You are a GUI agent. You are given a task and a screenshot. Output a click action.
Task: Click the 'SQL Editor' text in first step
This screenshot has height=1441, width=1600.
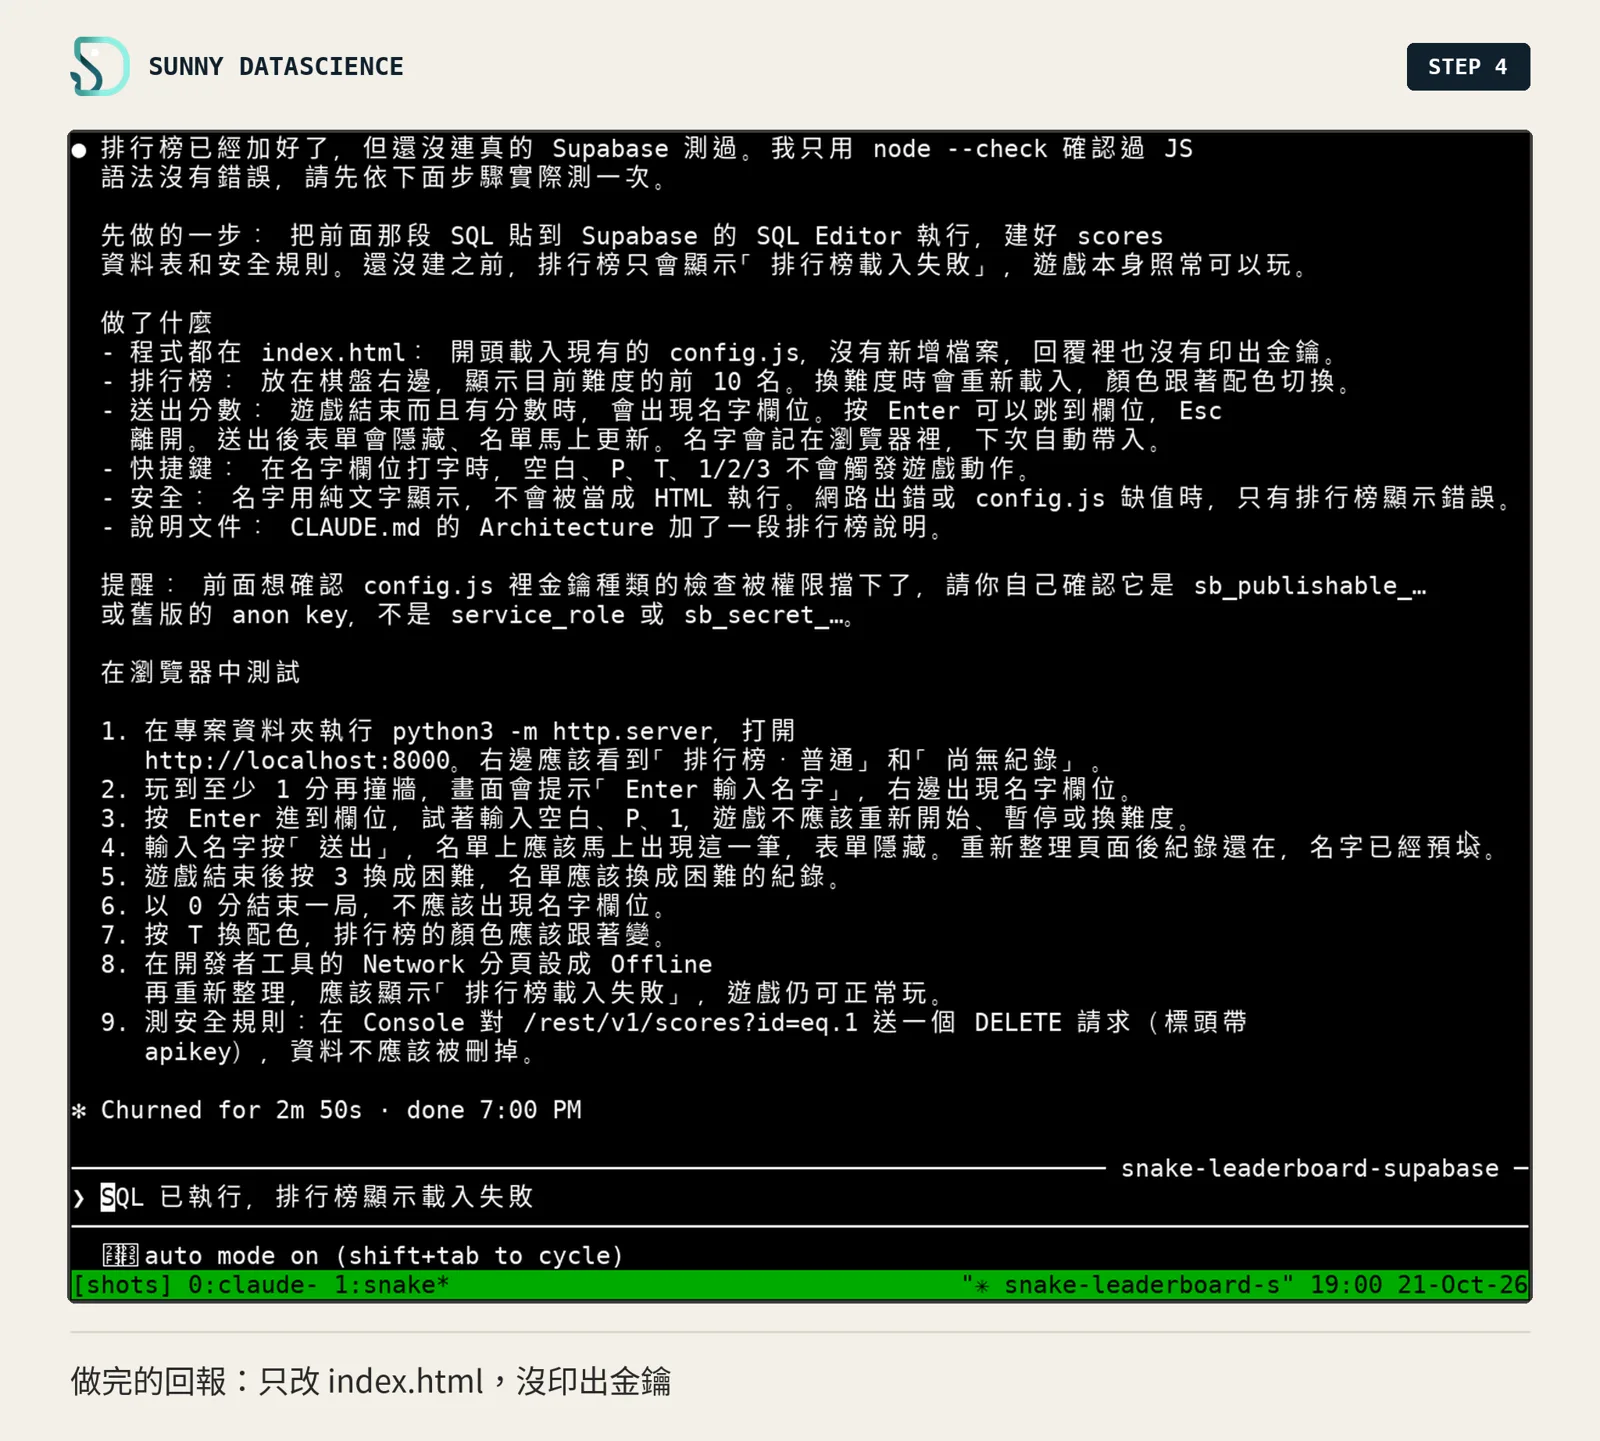click(x=829, y=236)
